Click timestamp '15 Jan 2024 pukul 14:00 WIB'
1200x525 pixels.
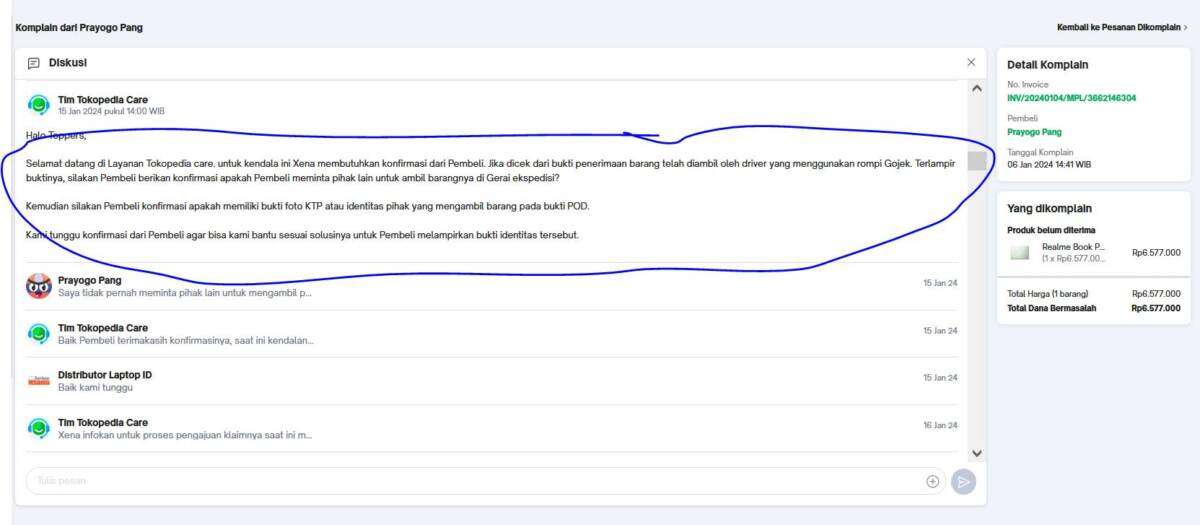click(x=111, y=111)
